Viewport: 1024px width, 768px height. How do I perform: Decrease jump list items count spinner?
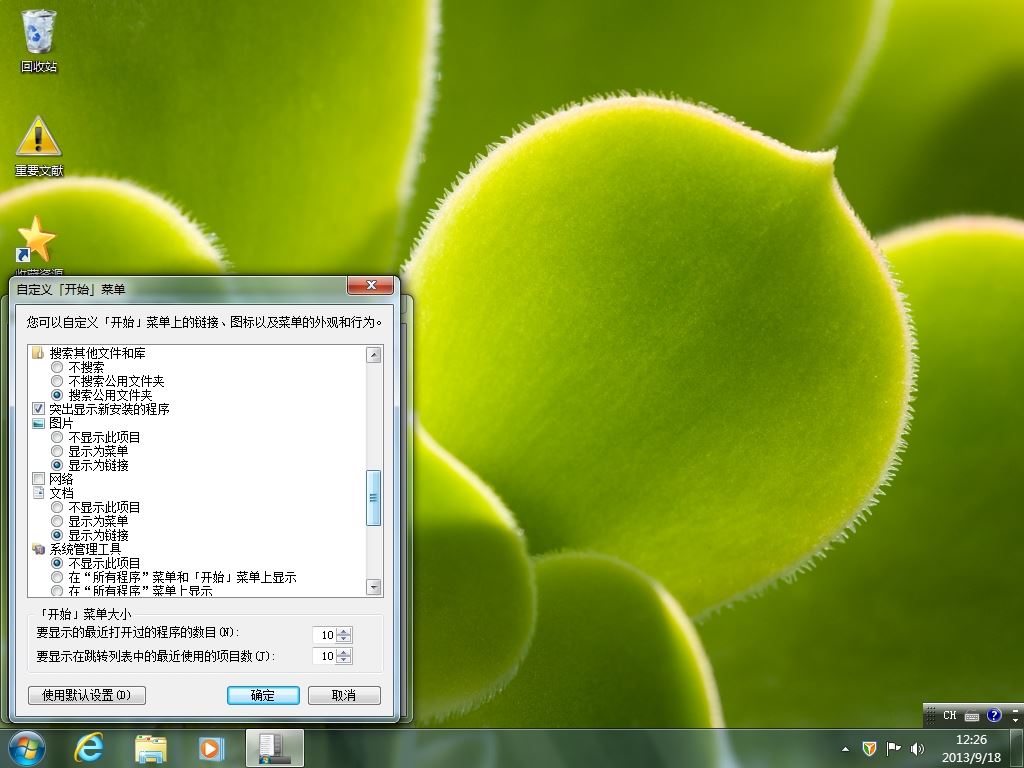pos(344,660)
